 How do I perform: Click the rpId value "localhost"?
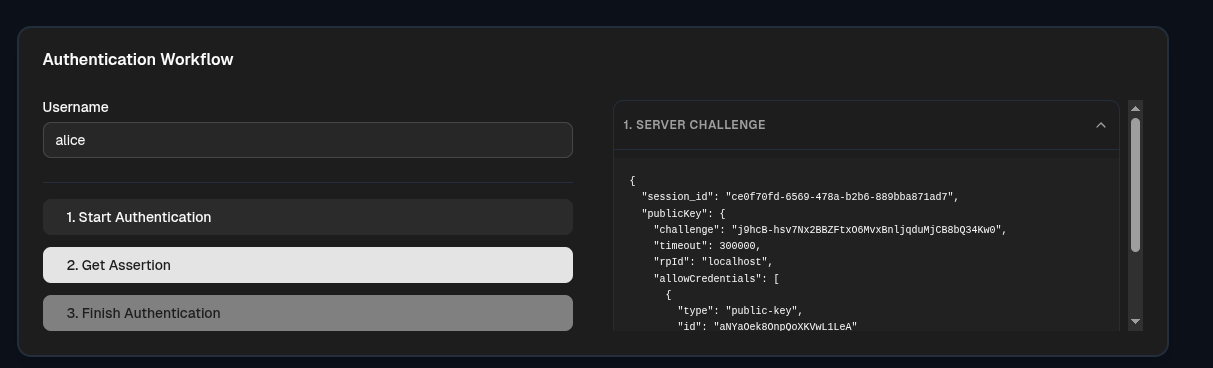coord(734,262)
